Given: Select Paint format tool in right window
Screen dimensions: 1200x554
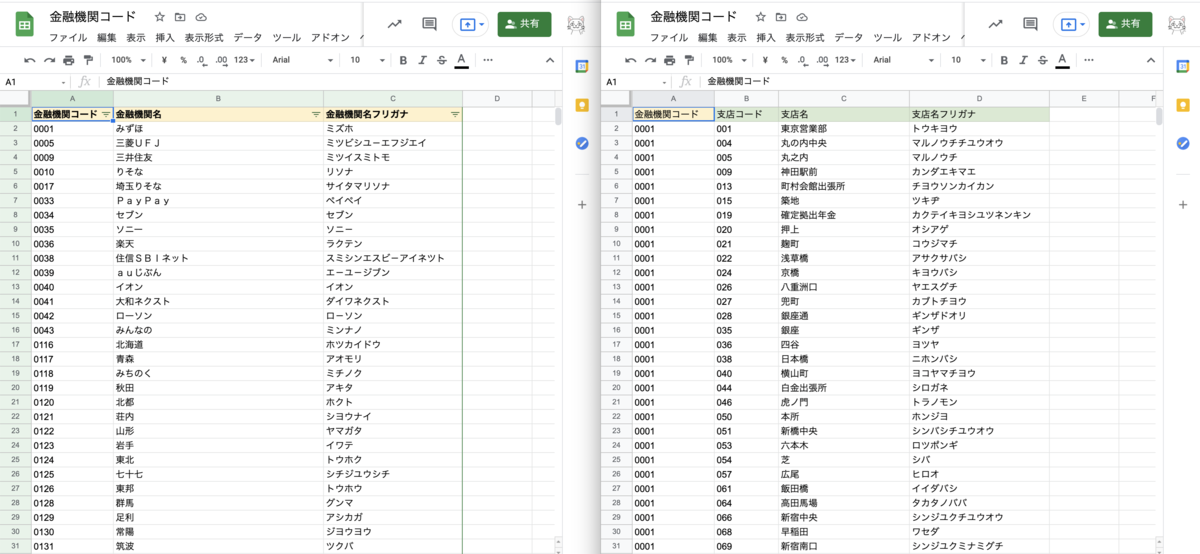Looking at the screenshot, I should tap(689, 60).
